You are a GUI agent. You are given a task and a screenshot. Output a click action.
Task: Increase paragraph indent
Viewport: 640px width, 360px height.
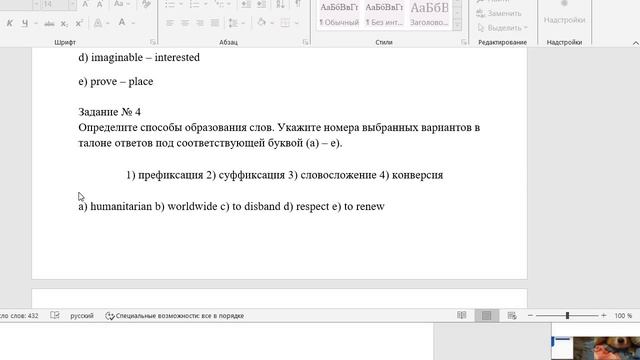pyautogui.click(x=262, y=4)
